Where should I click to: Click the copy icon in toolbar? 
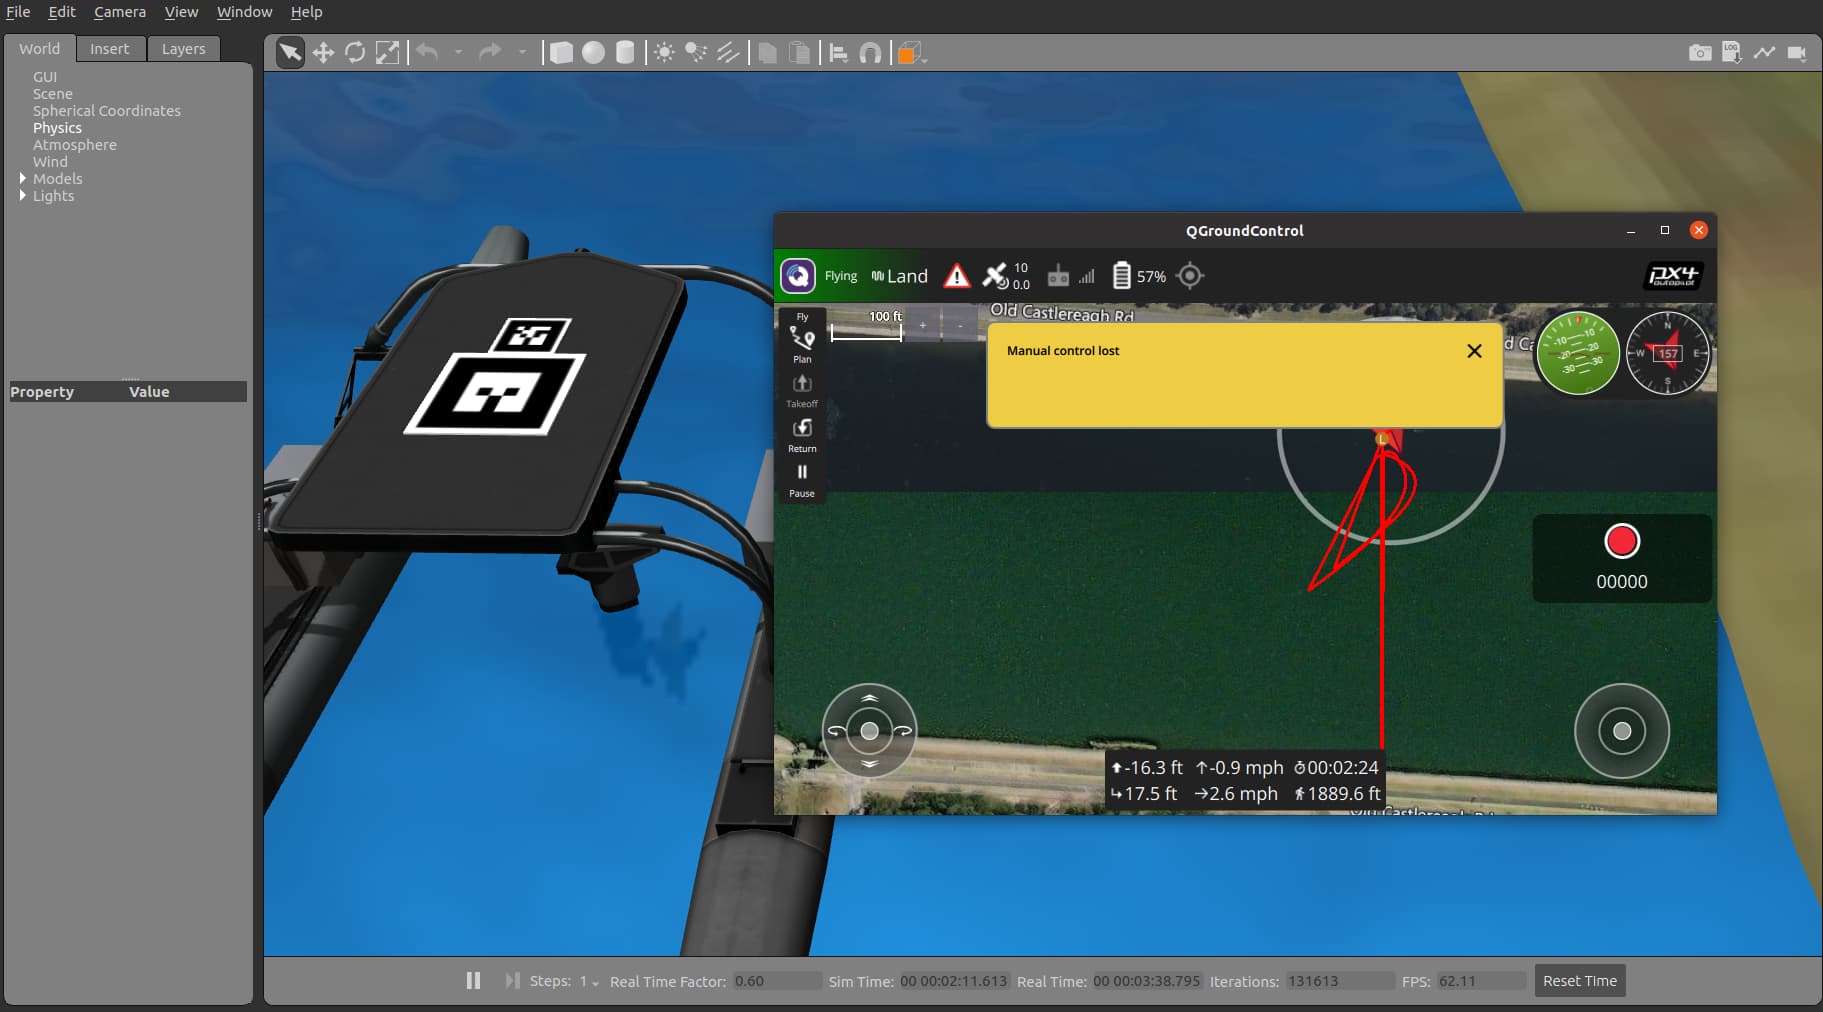tap(768, 53)
